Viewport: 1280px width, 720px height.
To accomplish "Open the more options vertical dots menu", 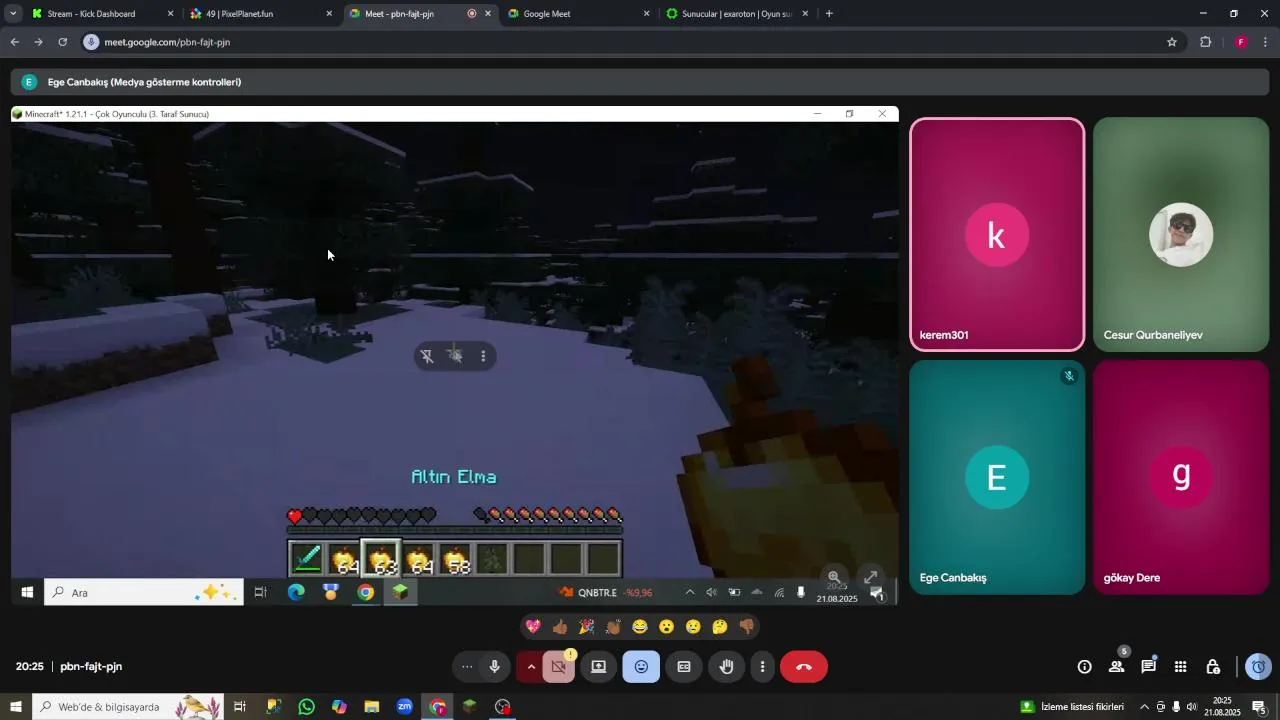I will coord(762,667).
